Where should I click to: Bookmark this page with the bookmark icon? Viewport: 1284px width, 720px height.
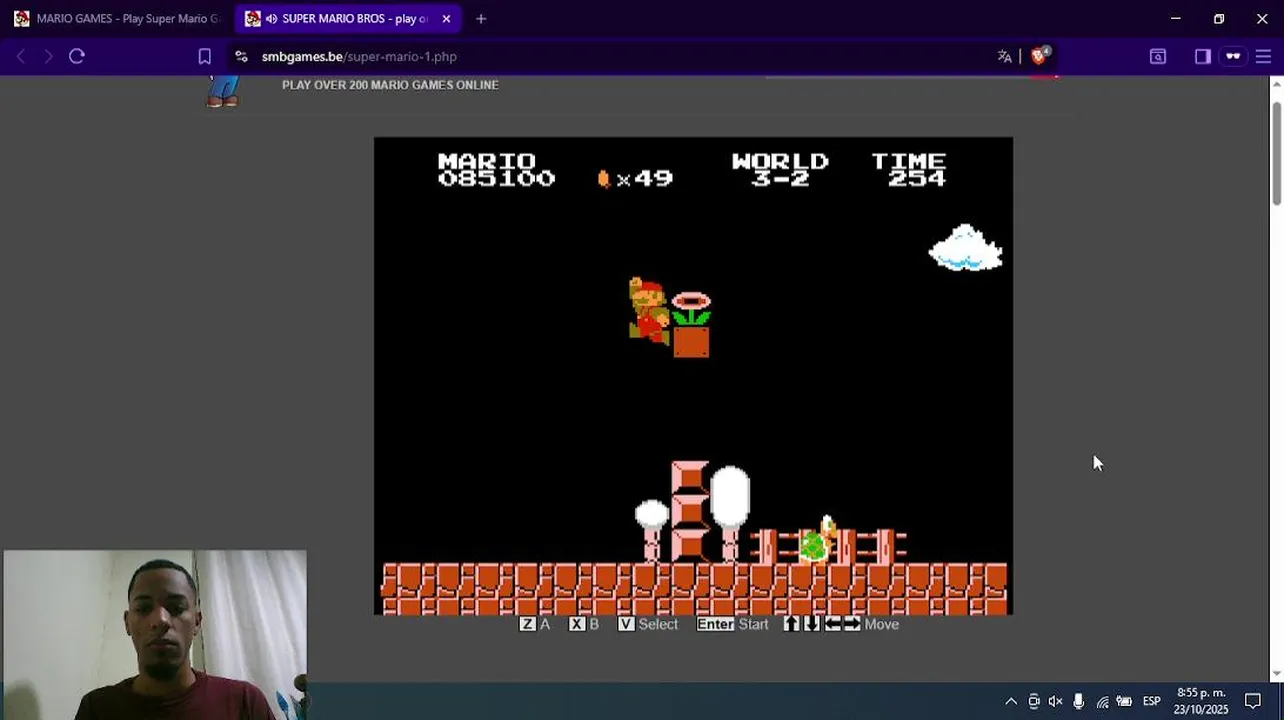tap(204, 57)
